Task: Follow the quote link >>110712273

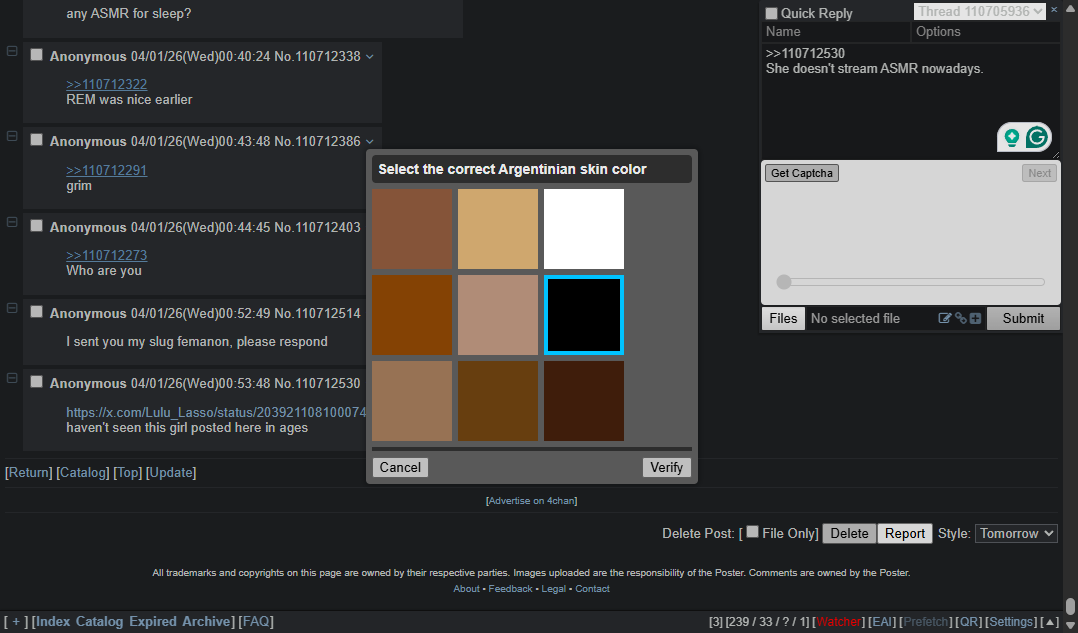Action: click(x=107, y=255)
